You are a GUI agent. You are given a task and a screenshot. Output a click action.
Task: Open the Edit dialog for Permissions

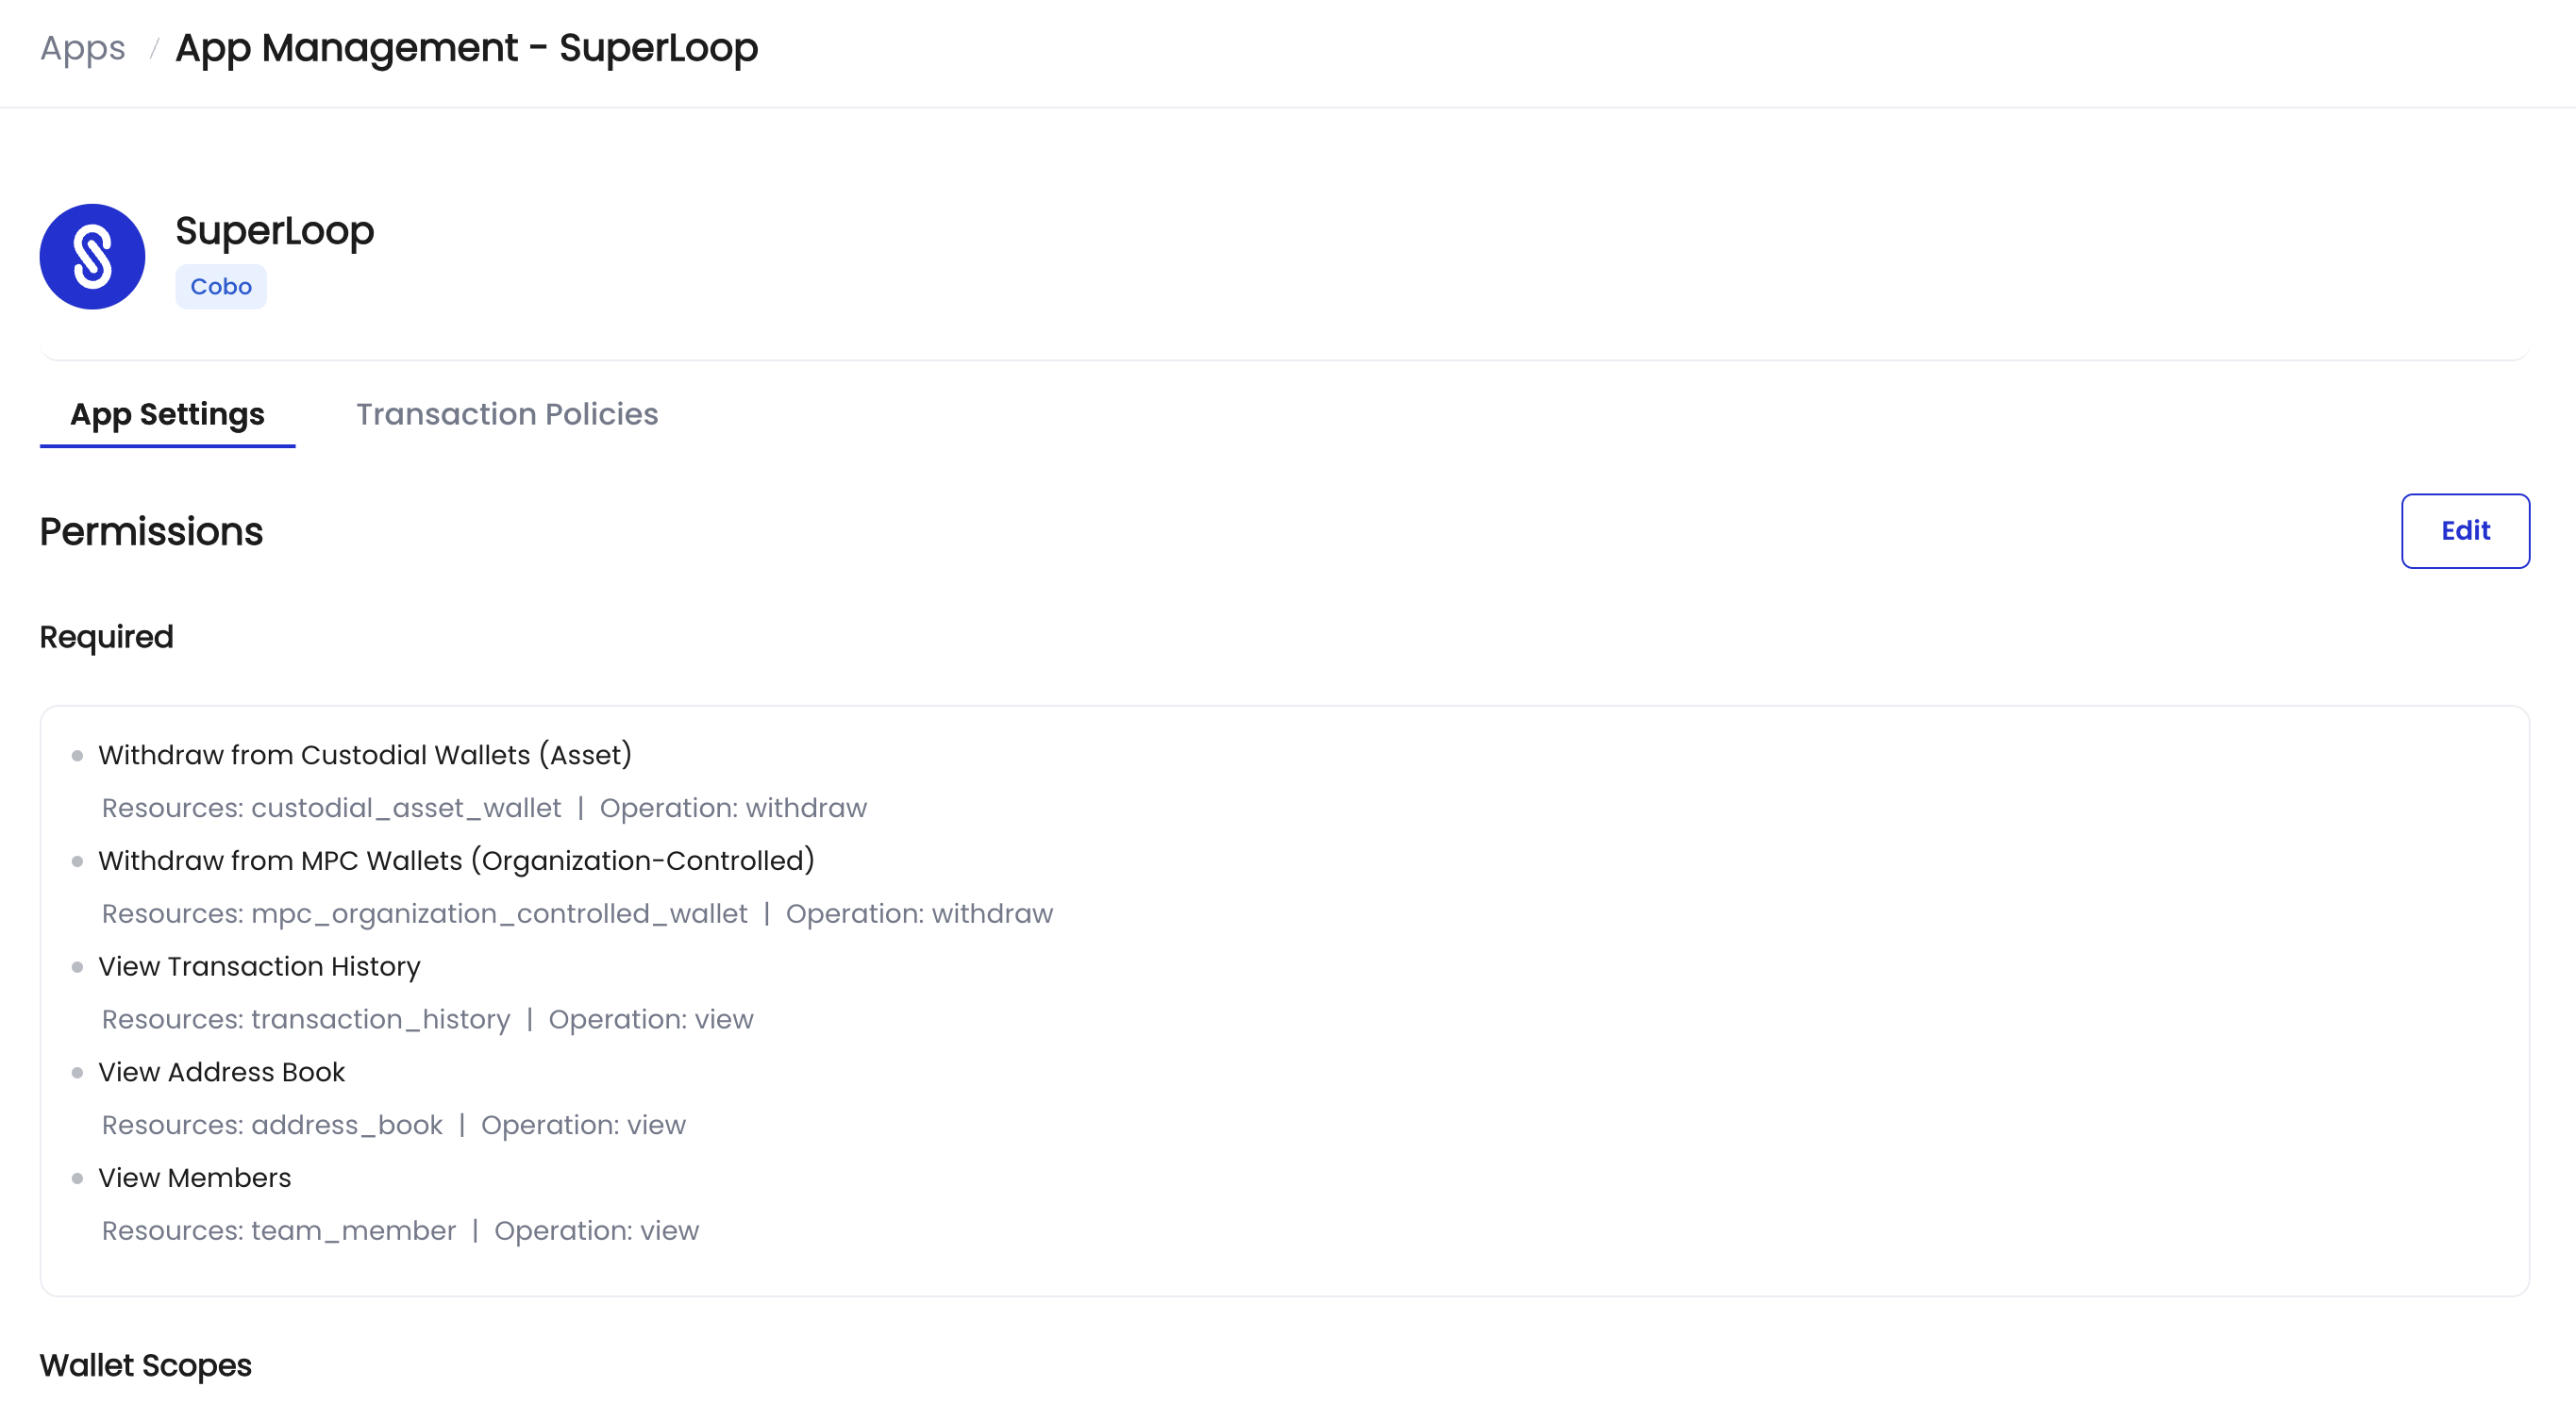click(x=2464, y=531)
